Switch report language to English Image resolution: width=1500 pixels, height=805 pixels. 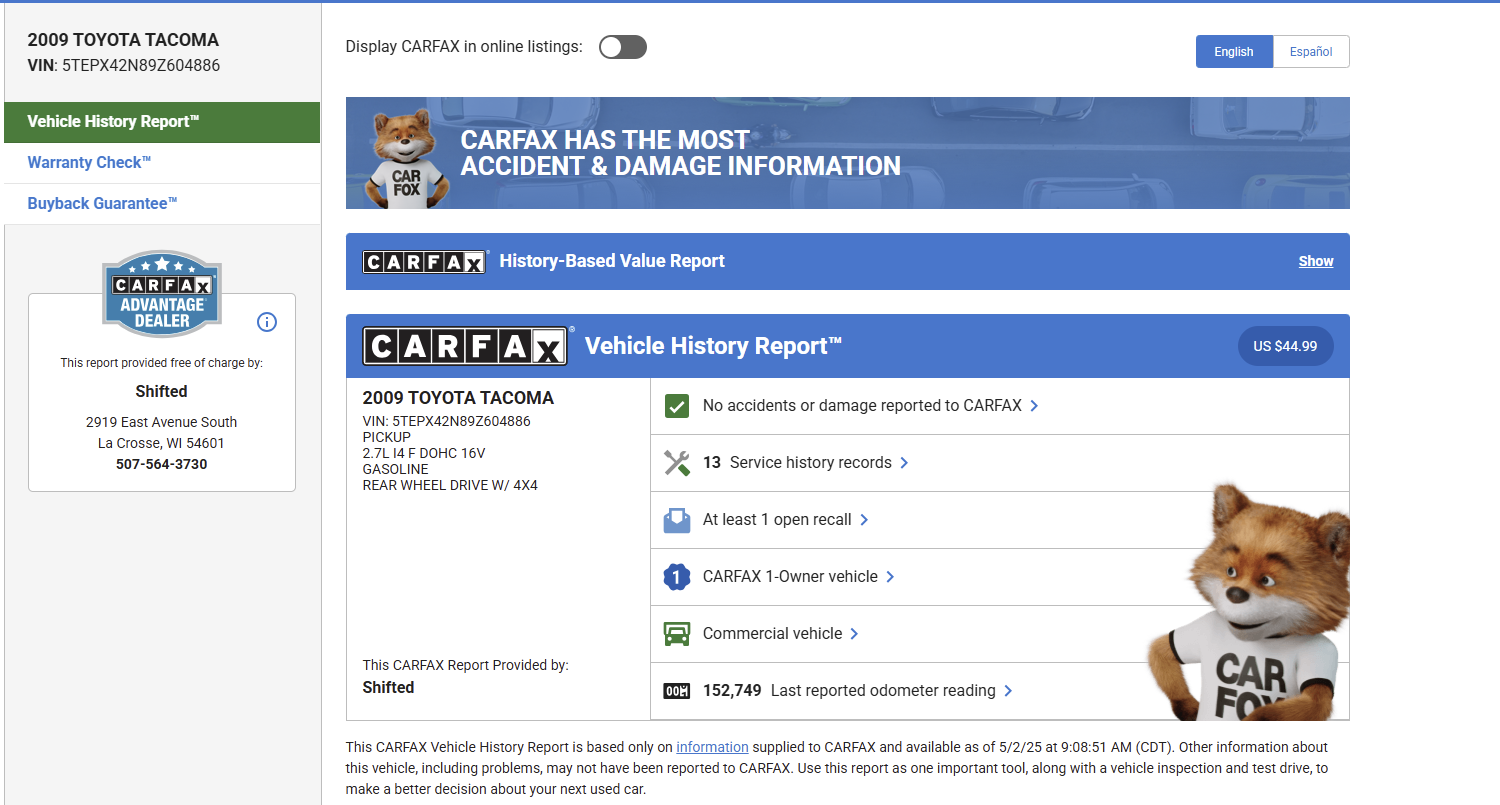(x=1233, y=52)
